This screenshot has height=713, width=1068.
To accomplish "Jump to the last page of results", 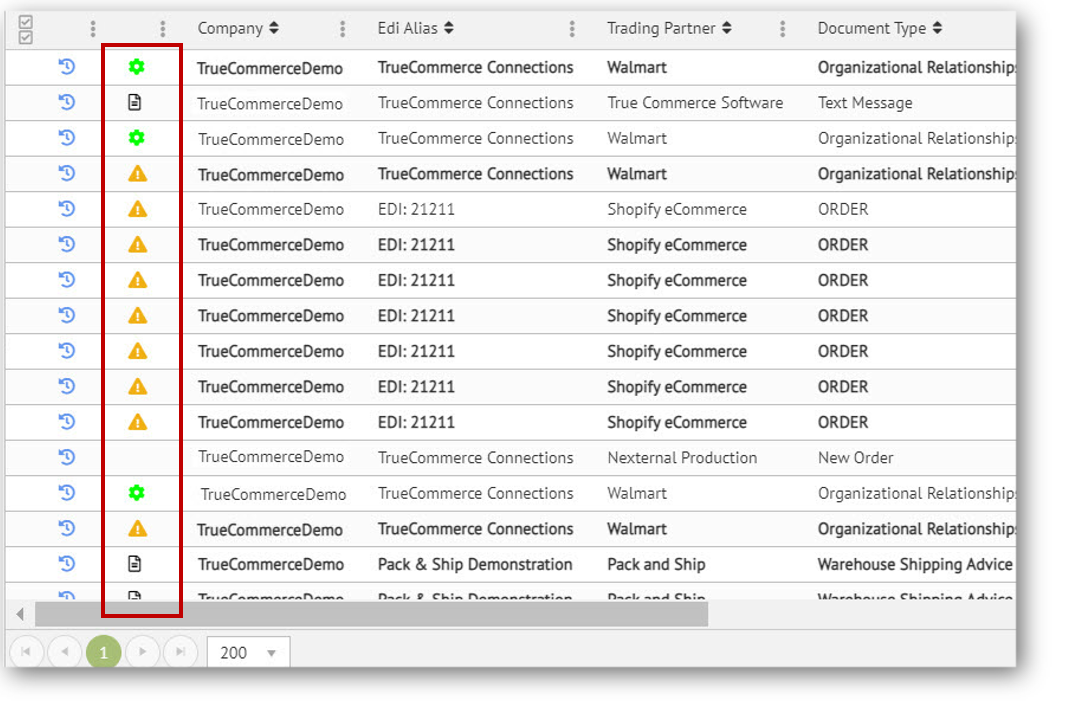I will coord(181,653).
